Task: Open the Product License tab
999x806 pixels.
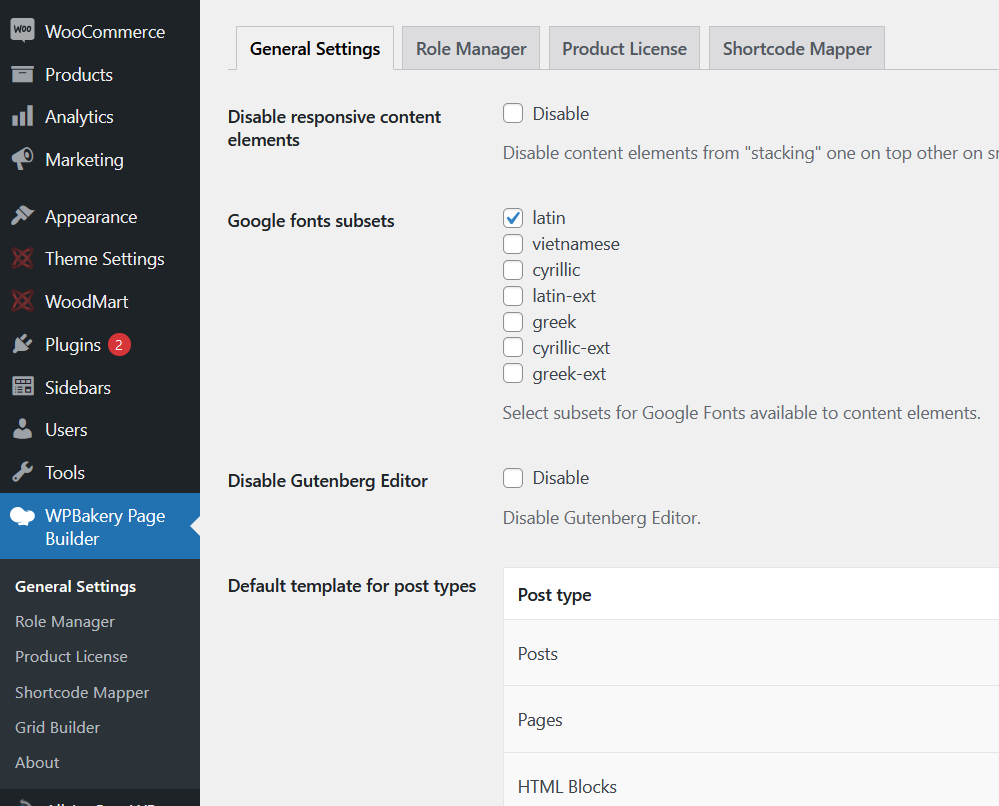Action: (624, 49)
